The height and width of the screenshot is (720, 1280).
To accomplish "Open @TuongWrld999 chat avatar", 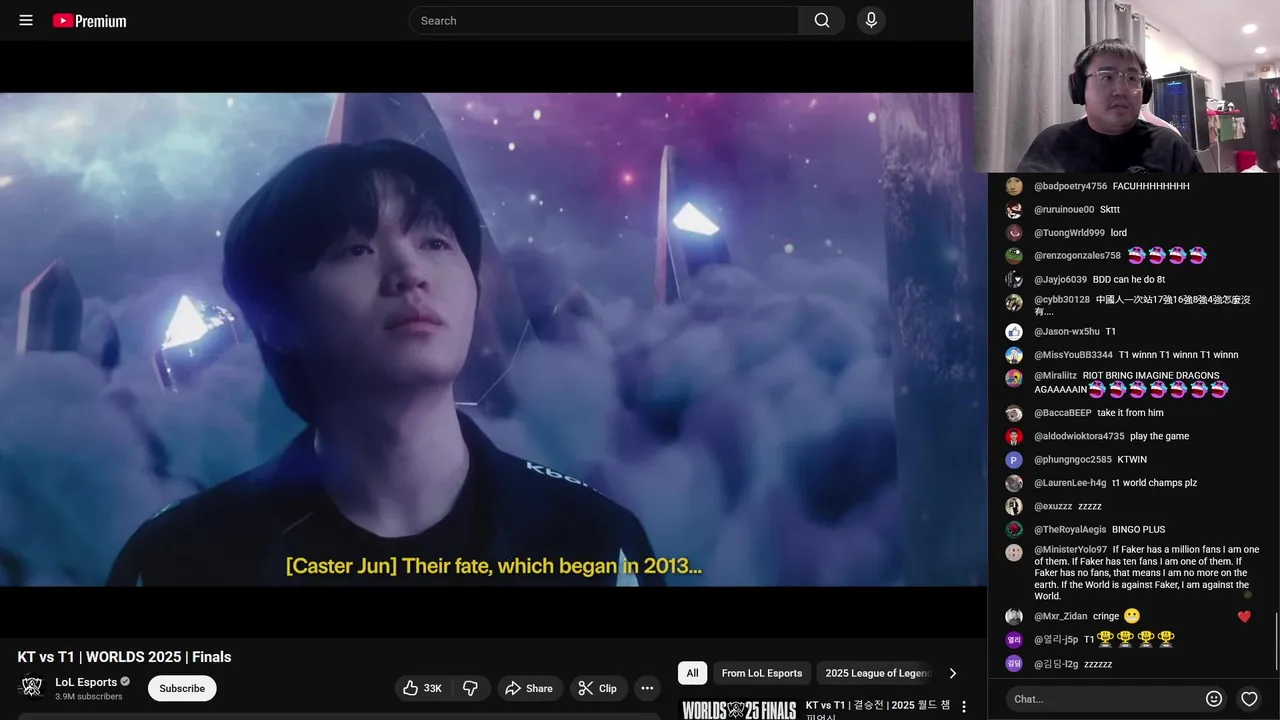I will [1014, 233].
